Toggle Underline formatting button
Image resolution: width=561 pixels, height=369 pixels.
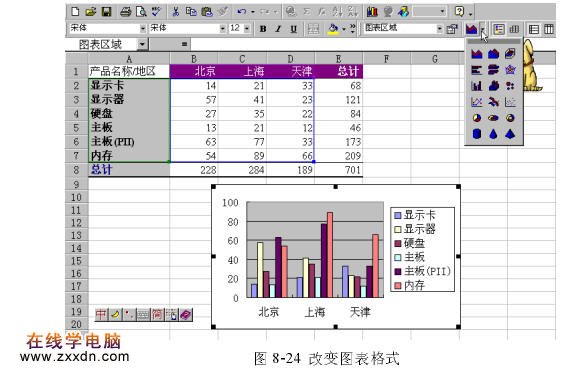(293, 29)
